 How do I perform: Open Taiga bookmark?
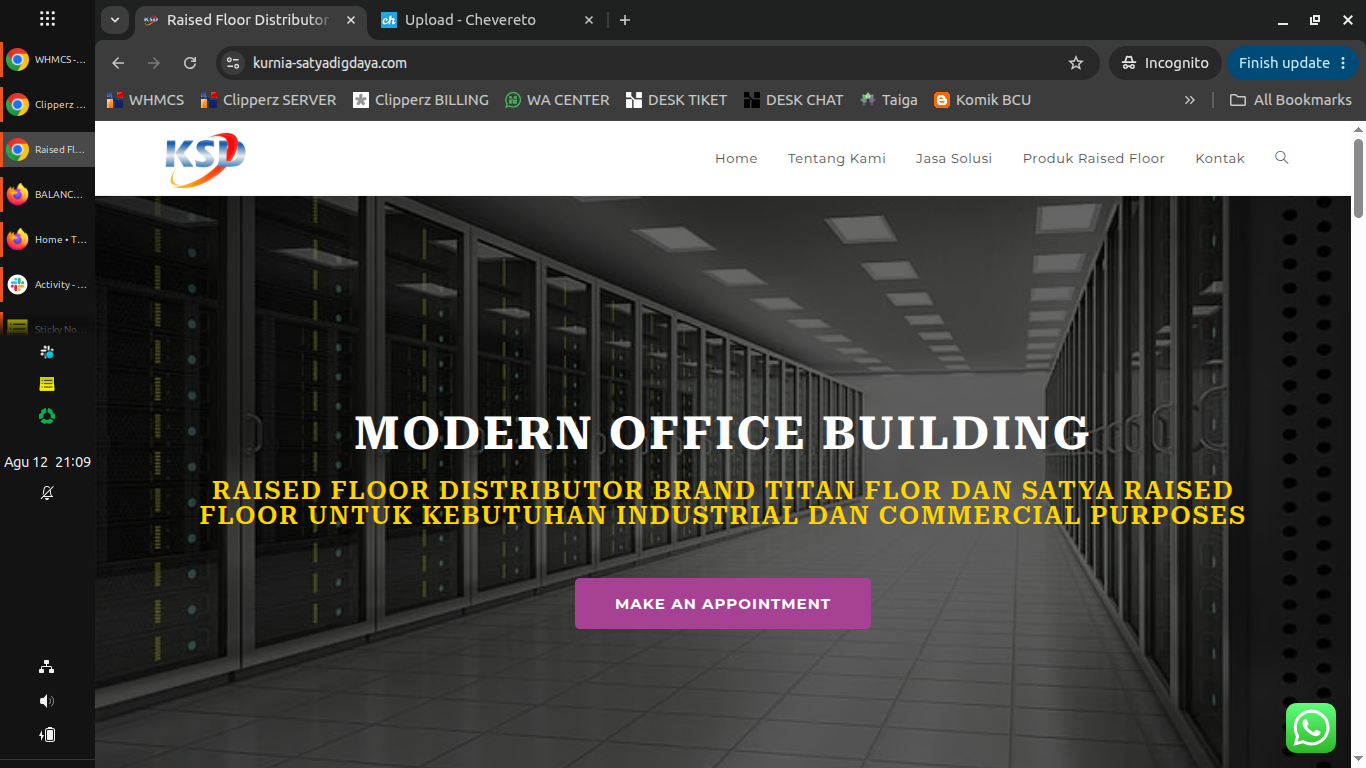(888, 100)
